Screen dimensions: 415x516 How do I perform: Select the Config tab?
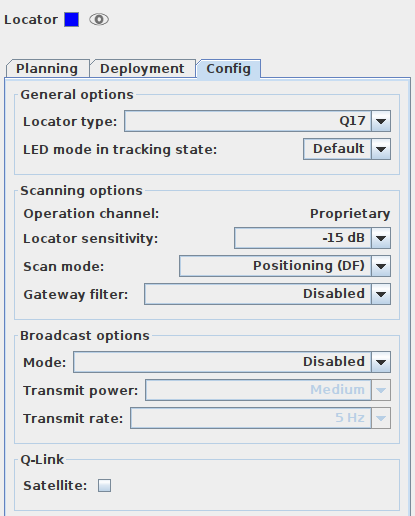click(229, 69)
